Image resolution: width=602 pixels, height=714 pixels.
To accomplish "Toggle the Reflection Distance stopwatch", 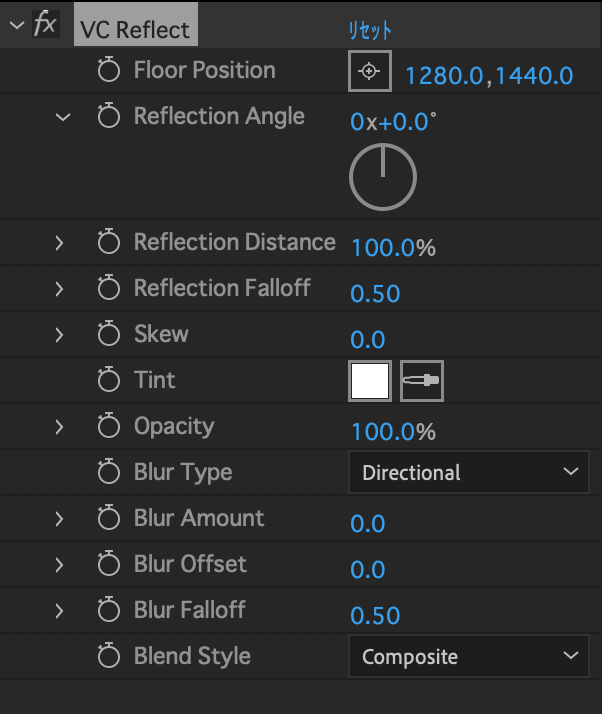I will click(x=108, y=242).
